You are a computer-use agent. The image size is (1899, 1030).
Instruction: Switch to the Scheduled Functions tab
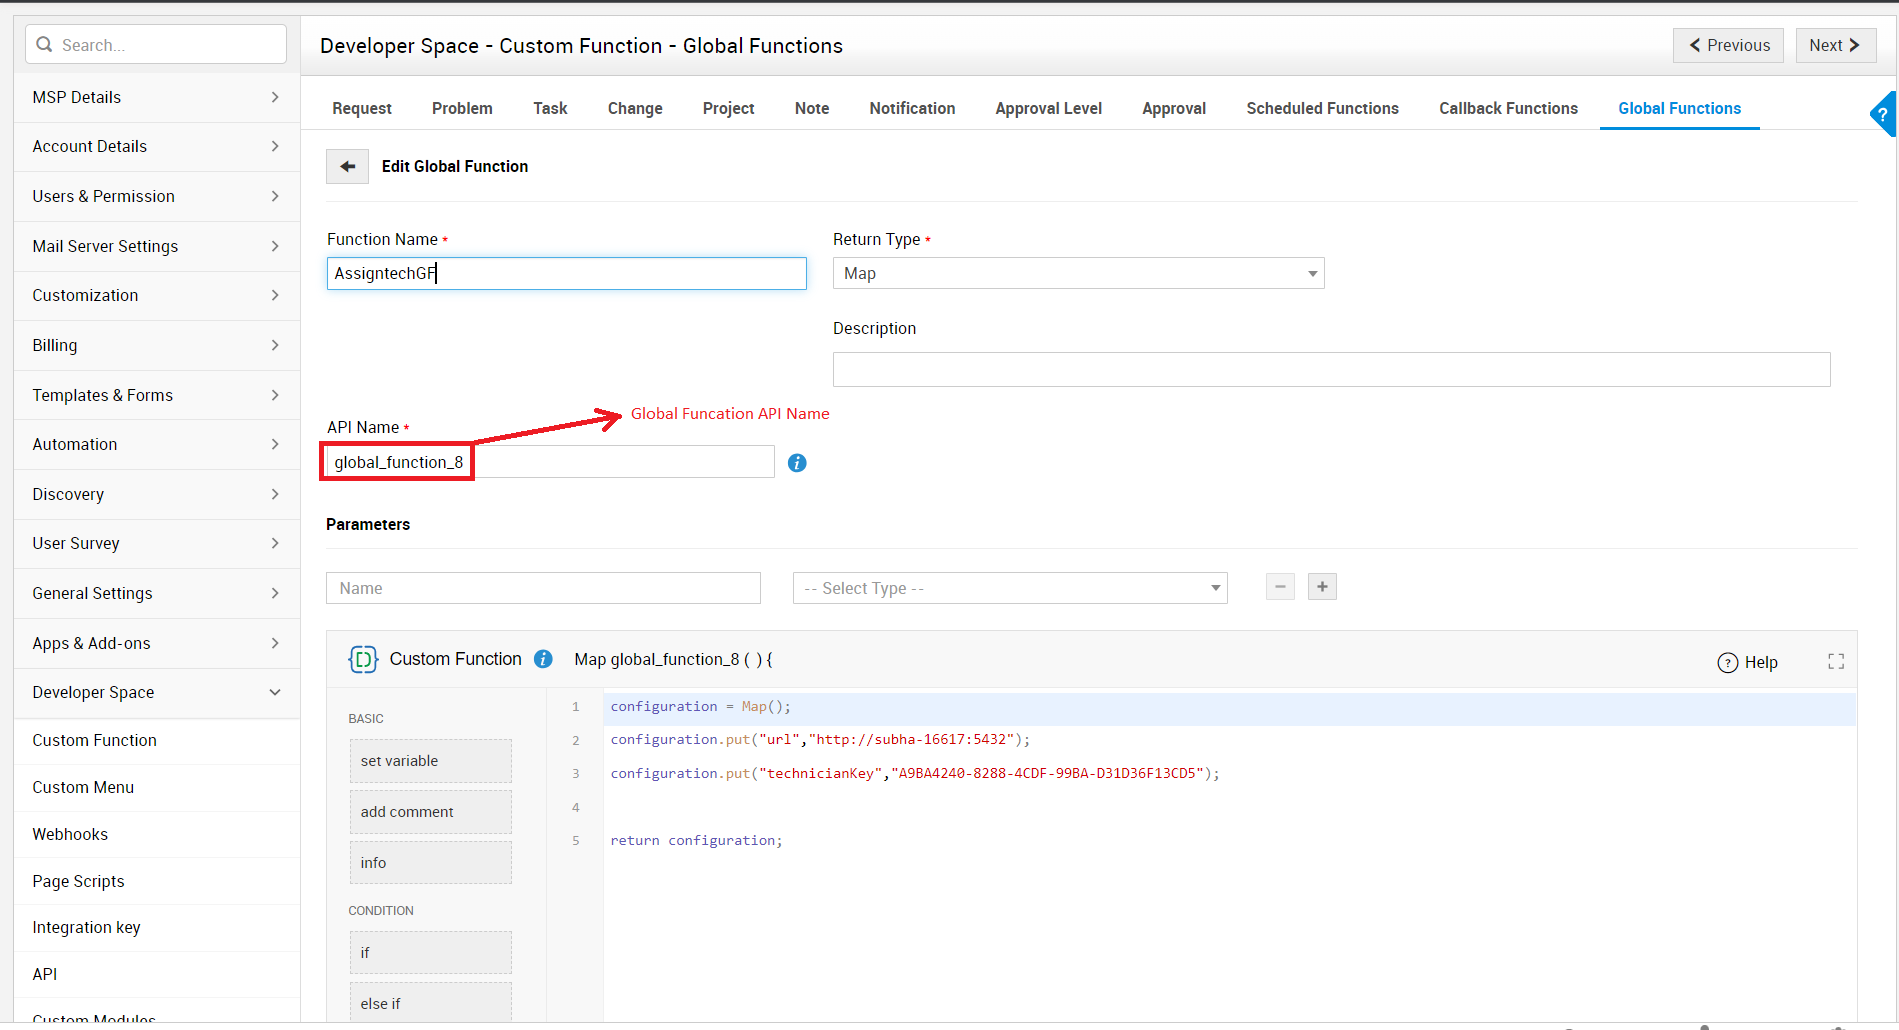[1322, 108]
